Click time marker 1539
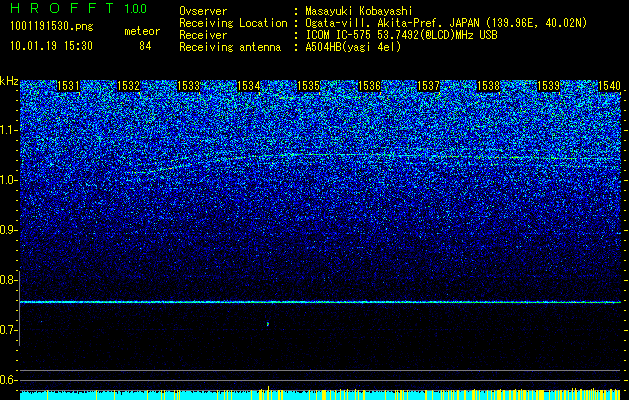The image size is (629, 400). coord(548,86)
